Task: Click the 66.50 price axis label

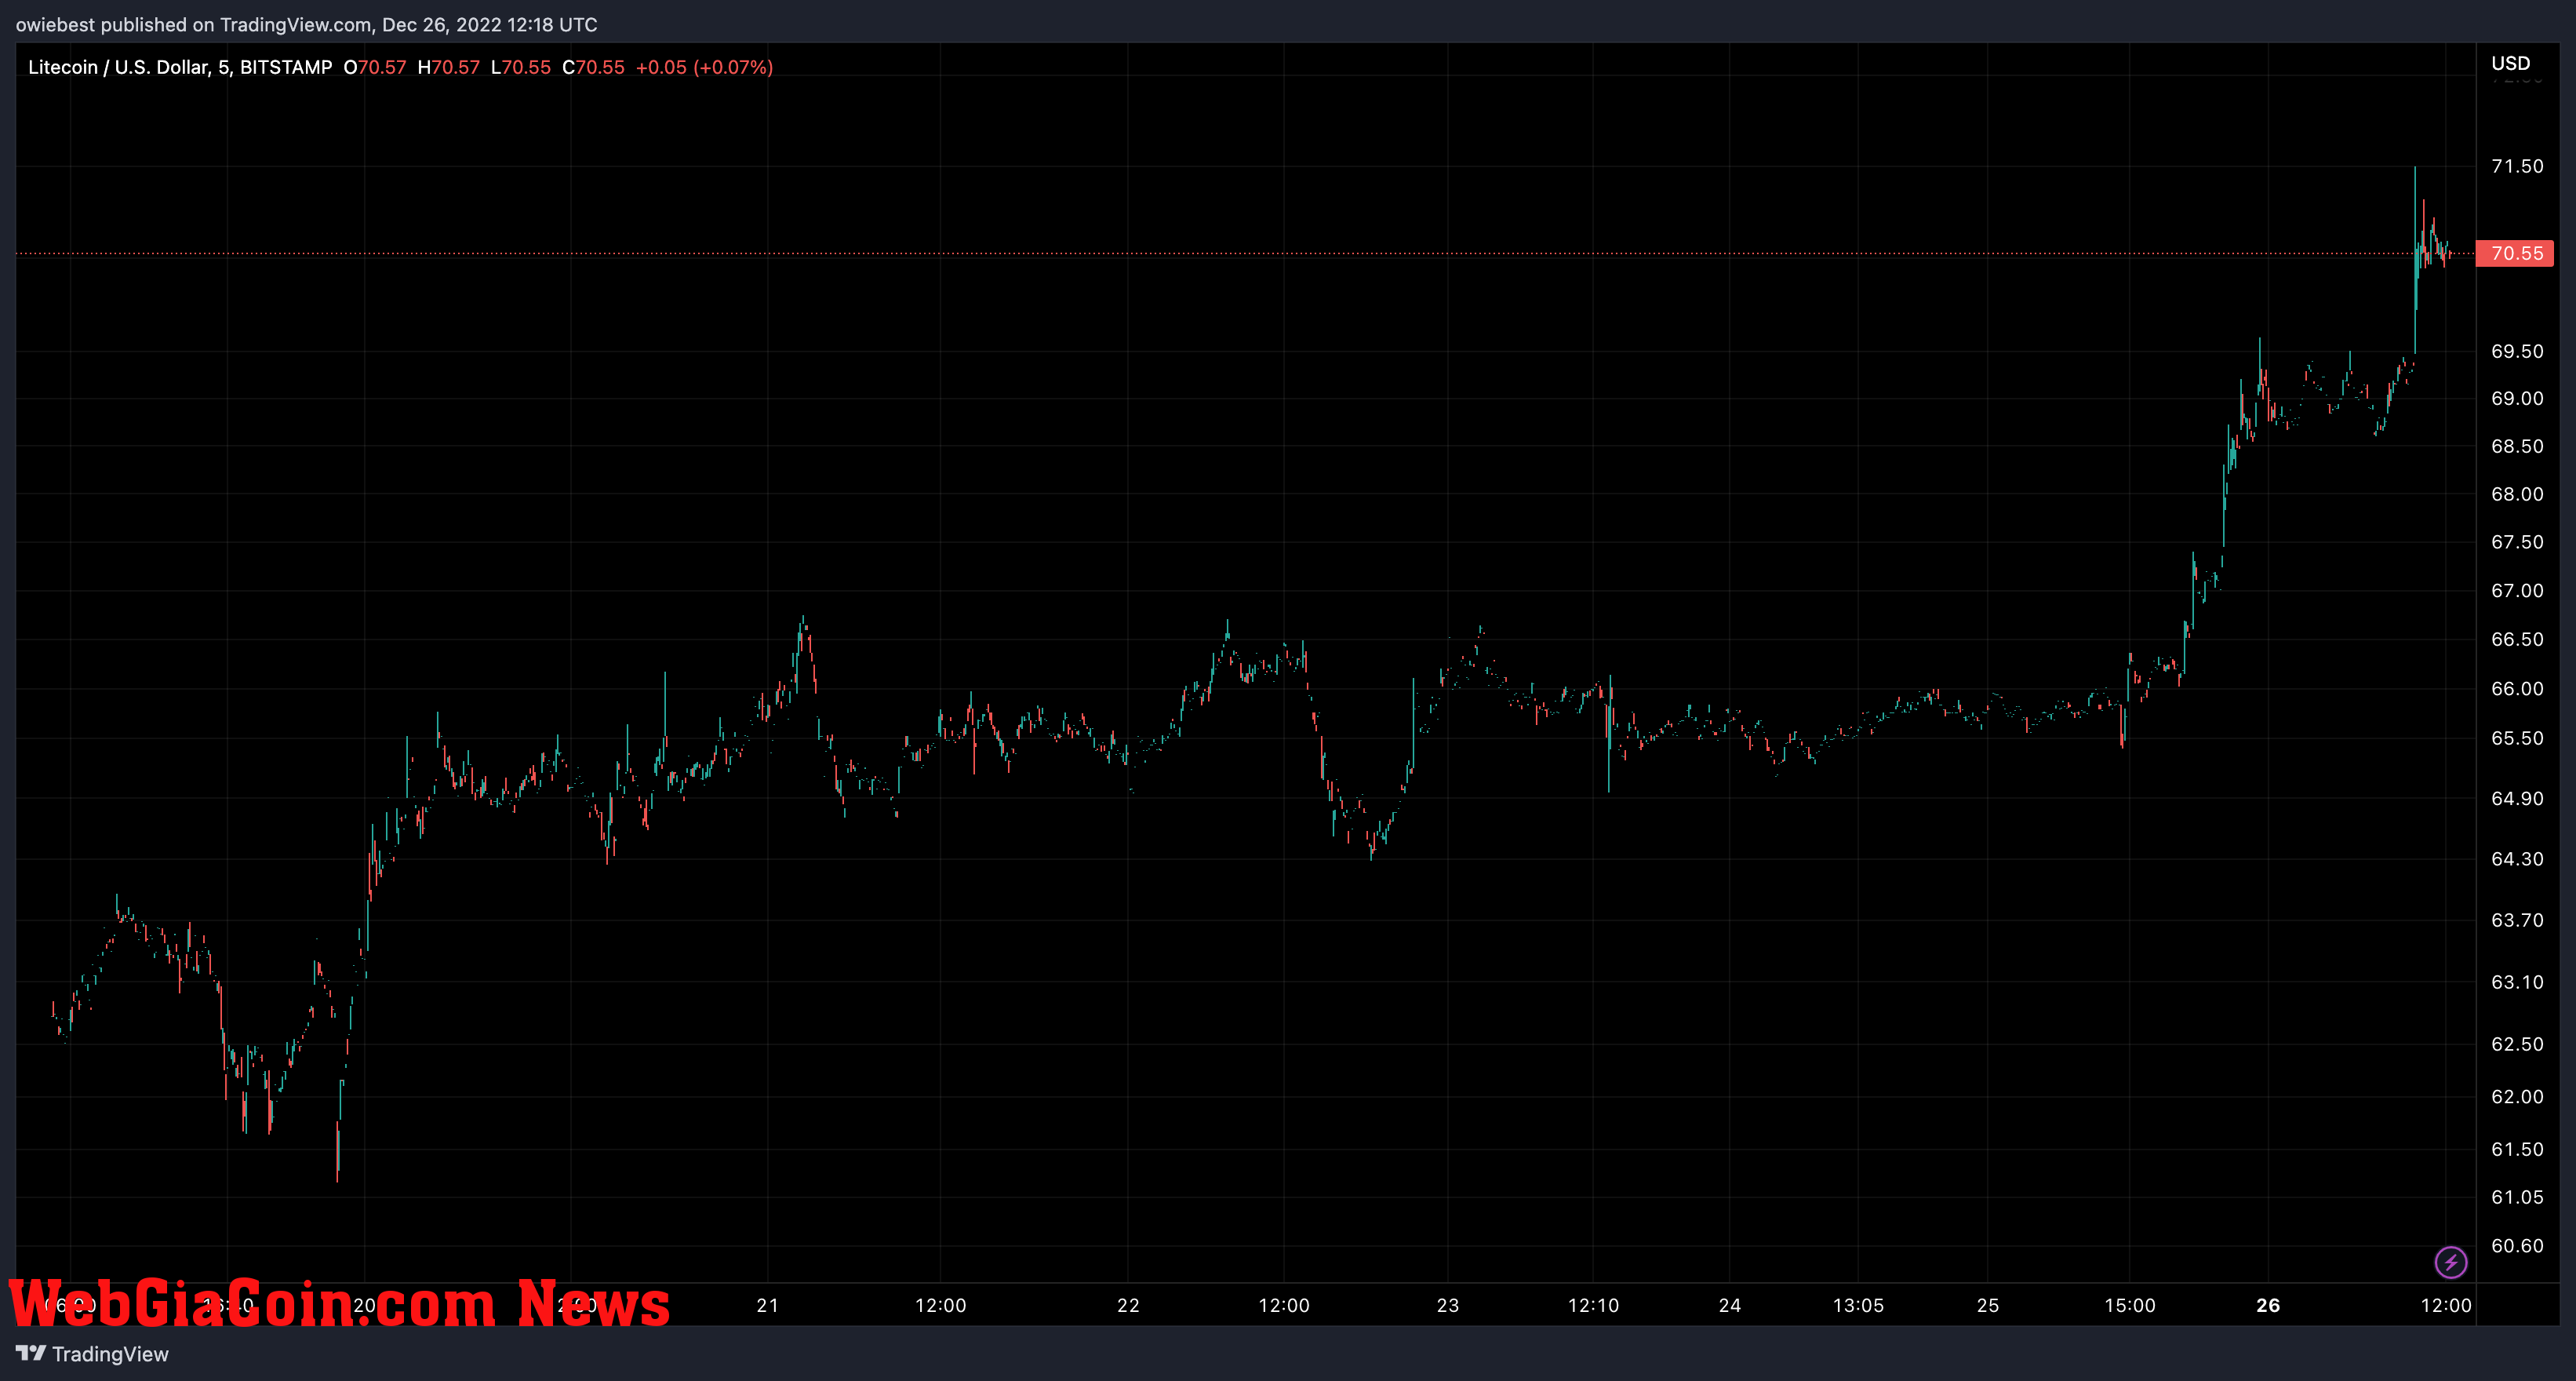Action: (2517, 639)
